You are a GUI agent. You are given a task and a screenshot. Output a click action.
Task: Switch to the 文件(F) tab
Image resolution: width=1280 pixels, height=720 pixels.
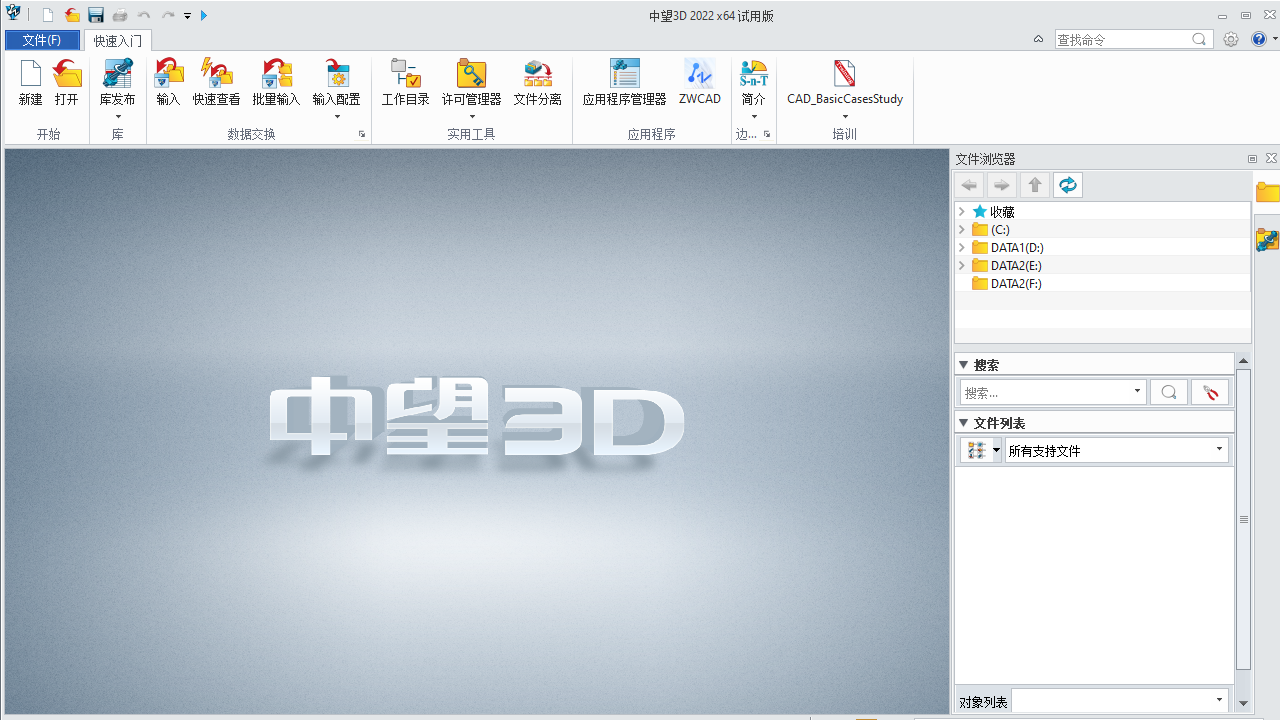(x=42, y=40)
